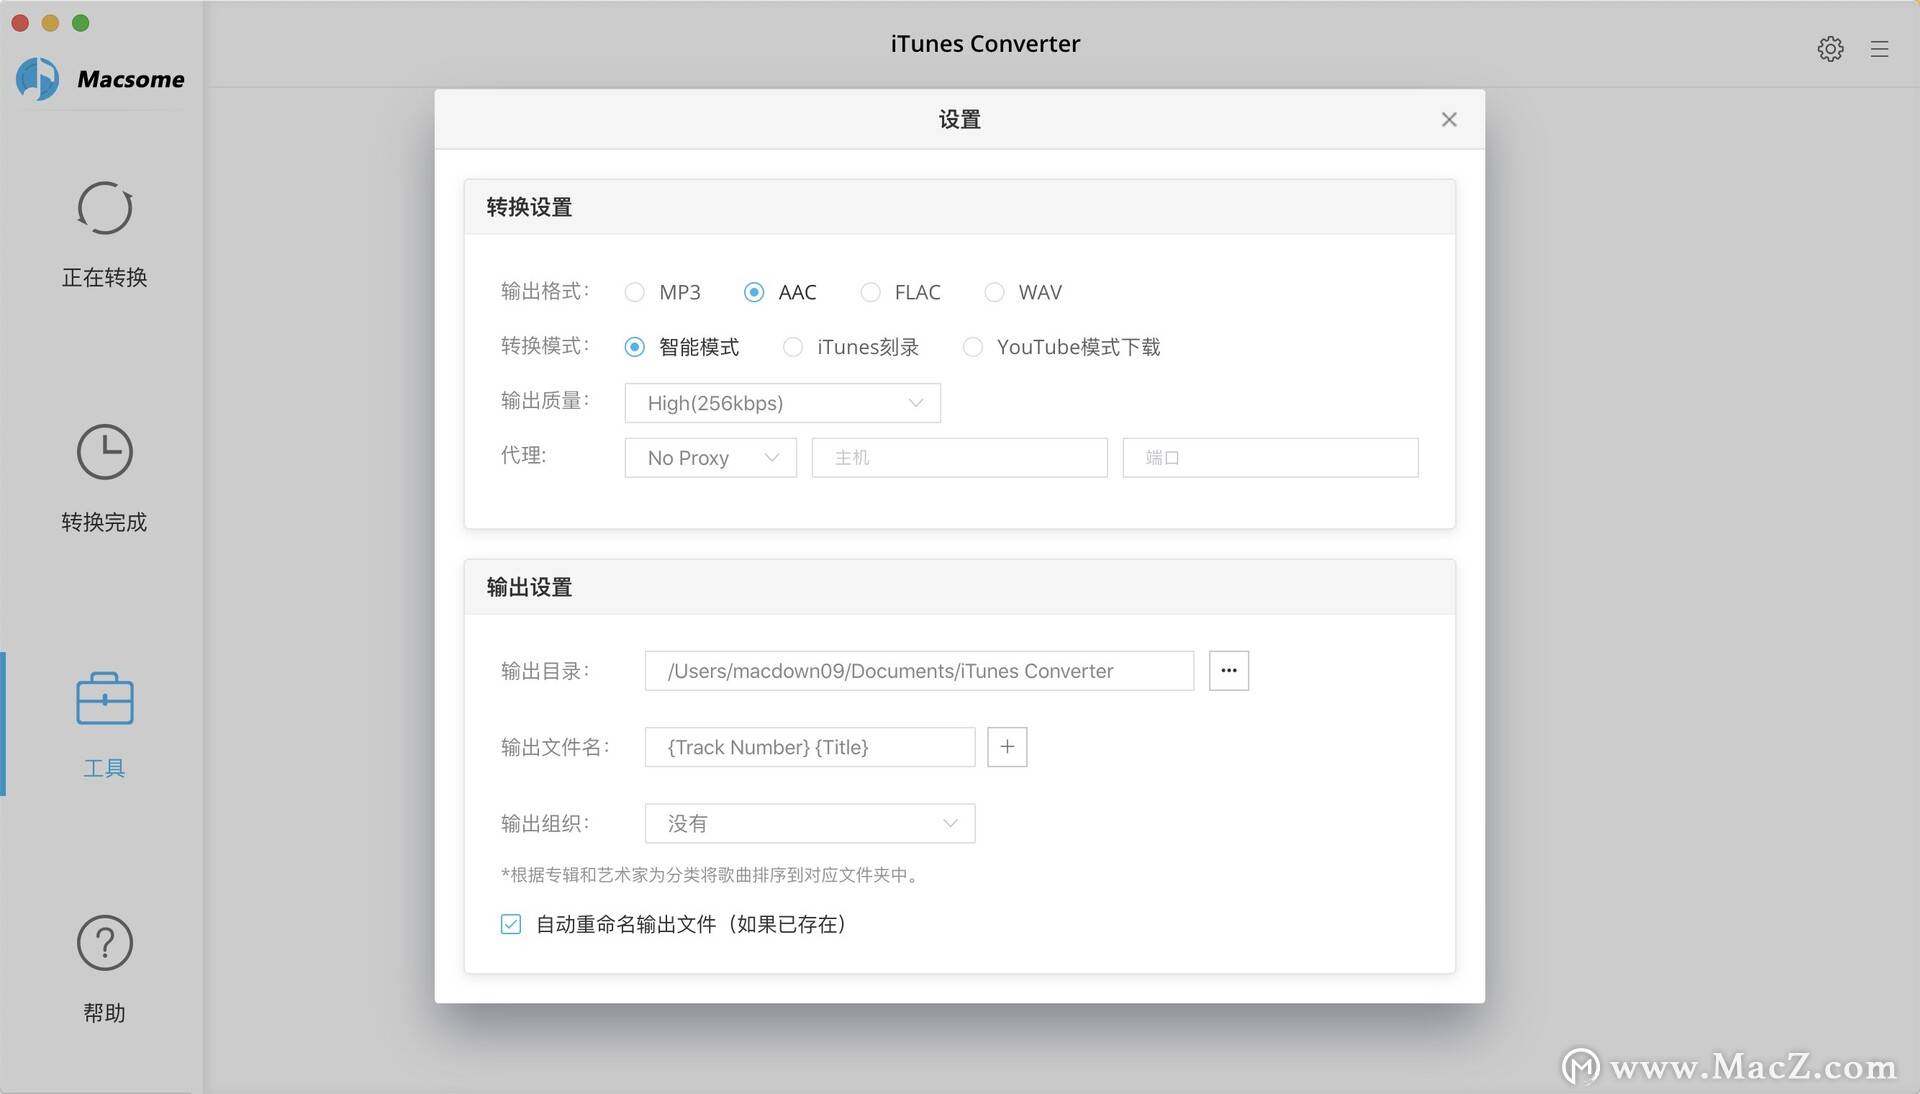Click the 输出设置 section header
Screen dimensions: 1920x1094
click(x=959, y=587)
